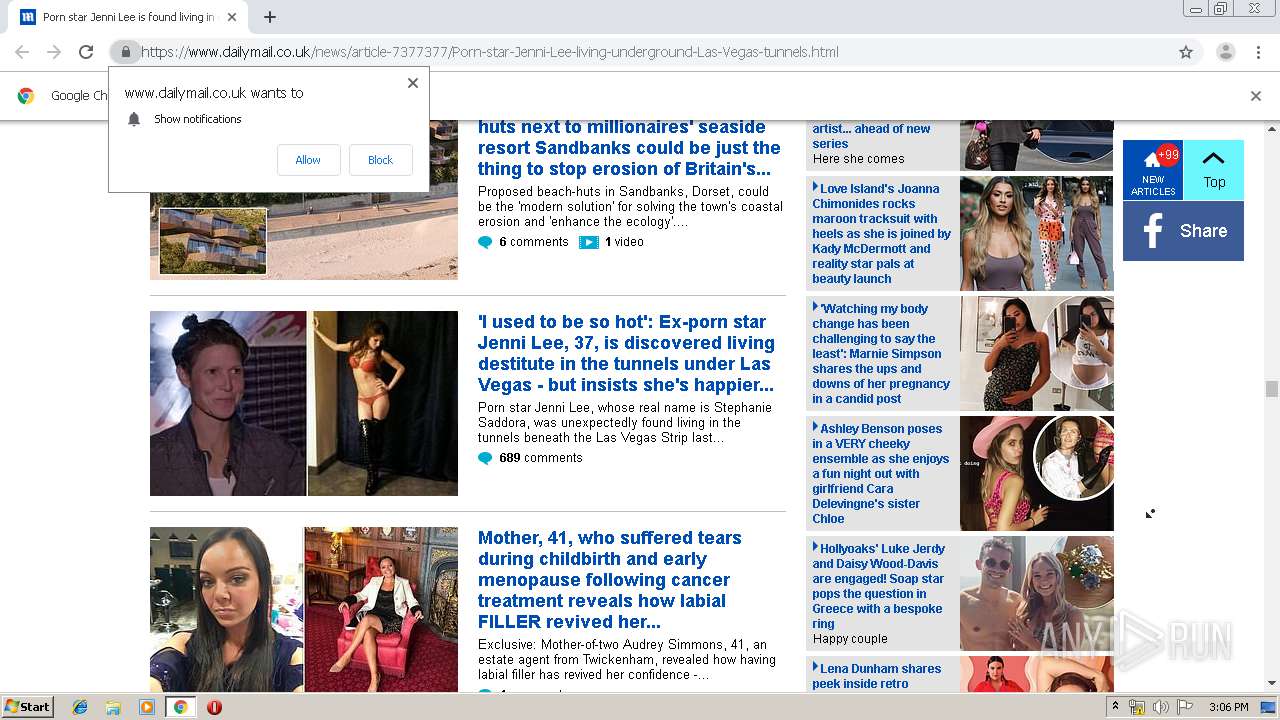Open Sandbanks beach huts headline

[x=629, y=148]
